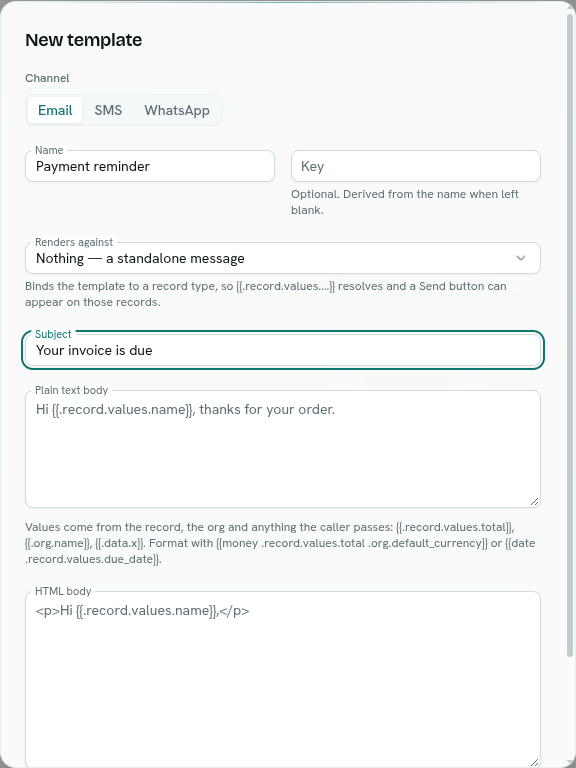Focus the optional Key input field

(x=416, y=166)
